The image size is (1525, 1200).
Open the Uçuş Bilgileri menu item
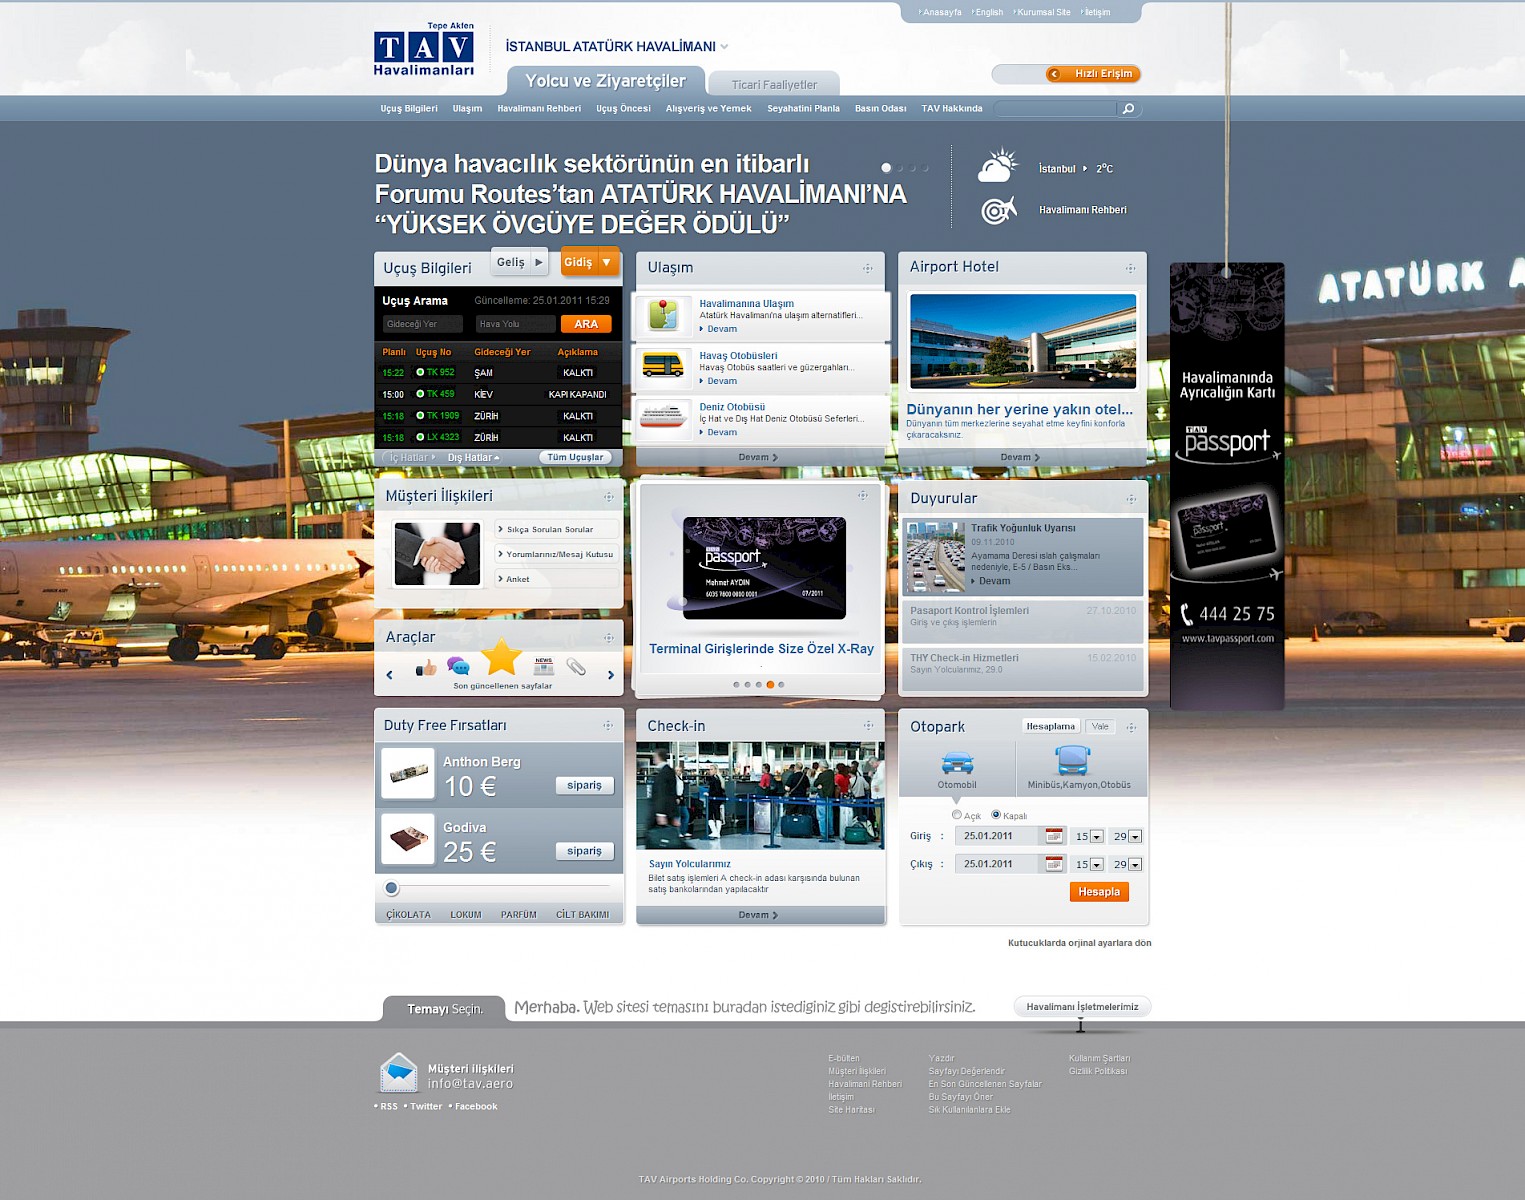point(408,109)
